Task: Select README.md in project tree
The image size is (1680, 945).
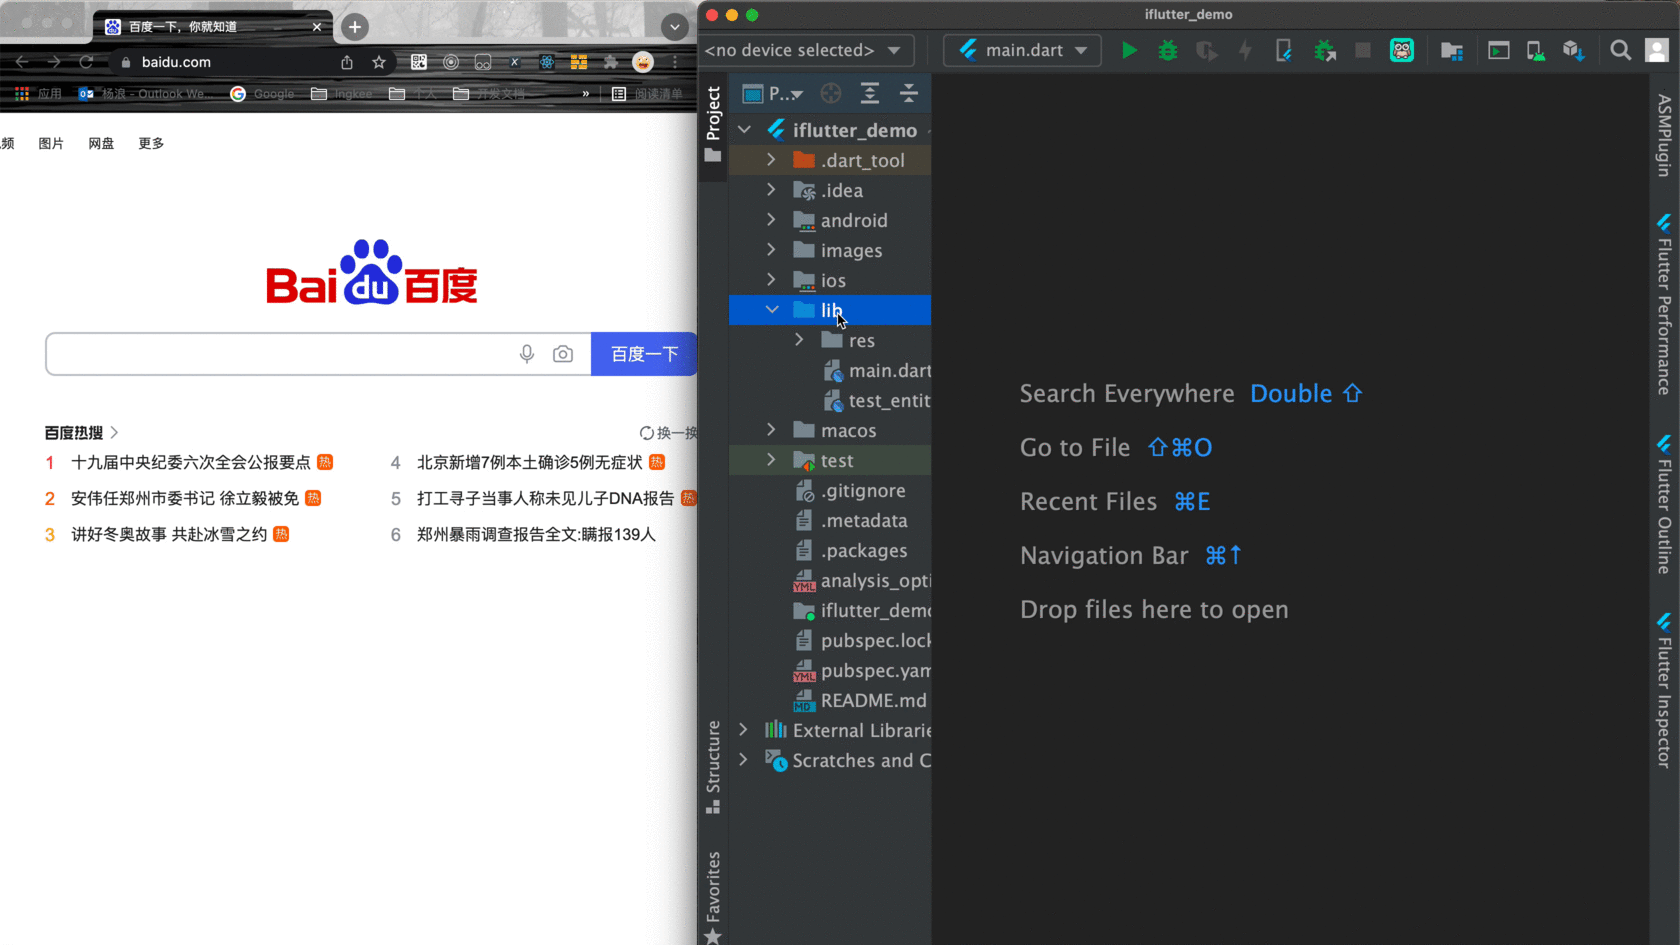Action: pos(860,700)
